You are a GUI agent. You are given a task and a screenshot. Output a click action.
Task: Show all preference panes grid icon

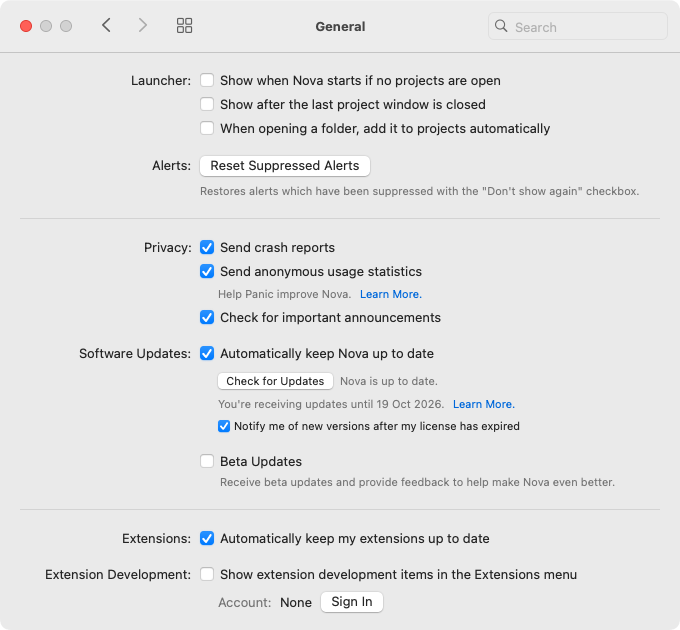point(184,26)
